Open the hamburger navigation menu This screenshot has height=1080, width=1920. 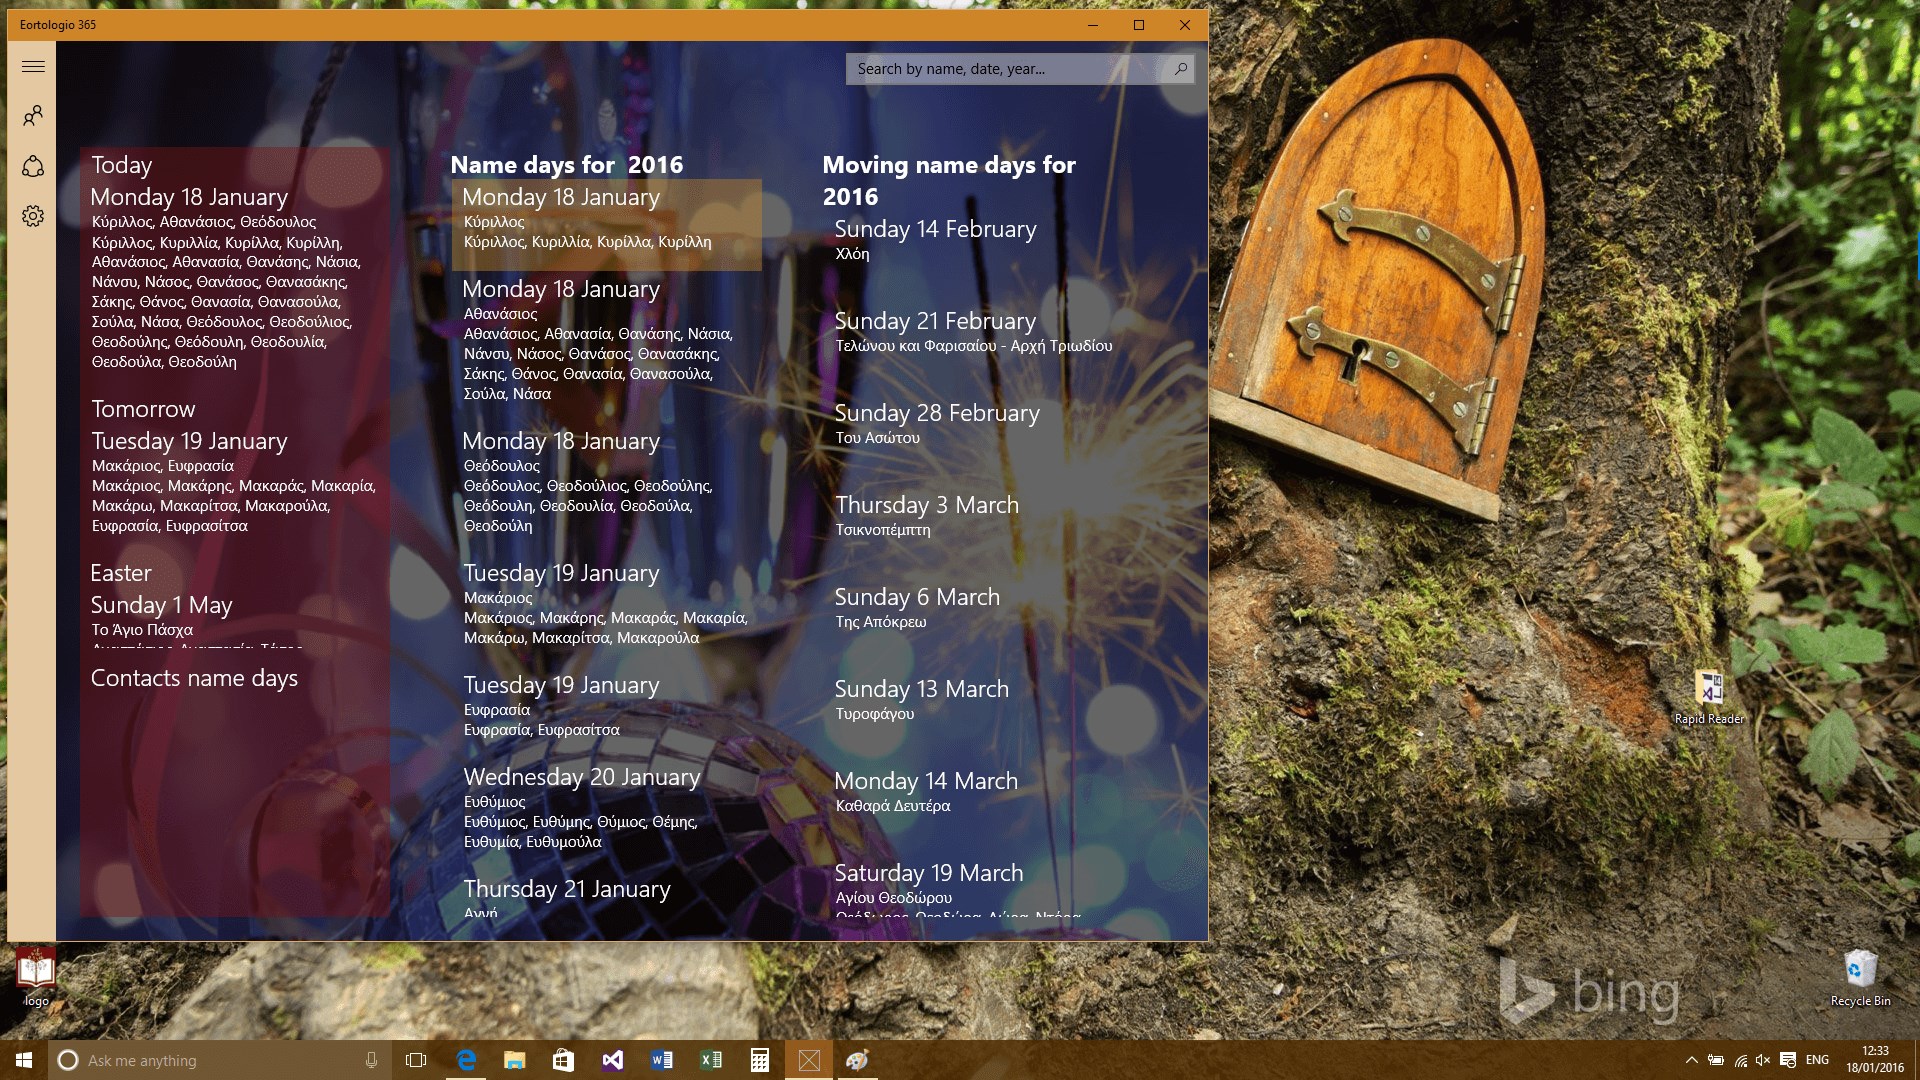33,67
